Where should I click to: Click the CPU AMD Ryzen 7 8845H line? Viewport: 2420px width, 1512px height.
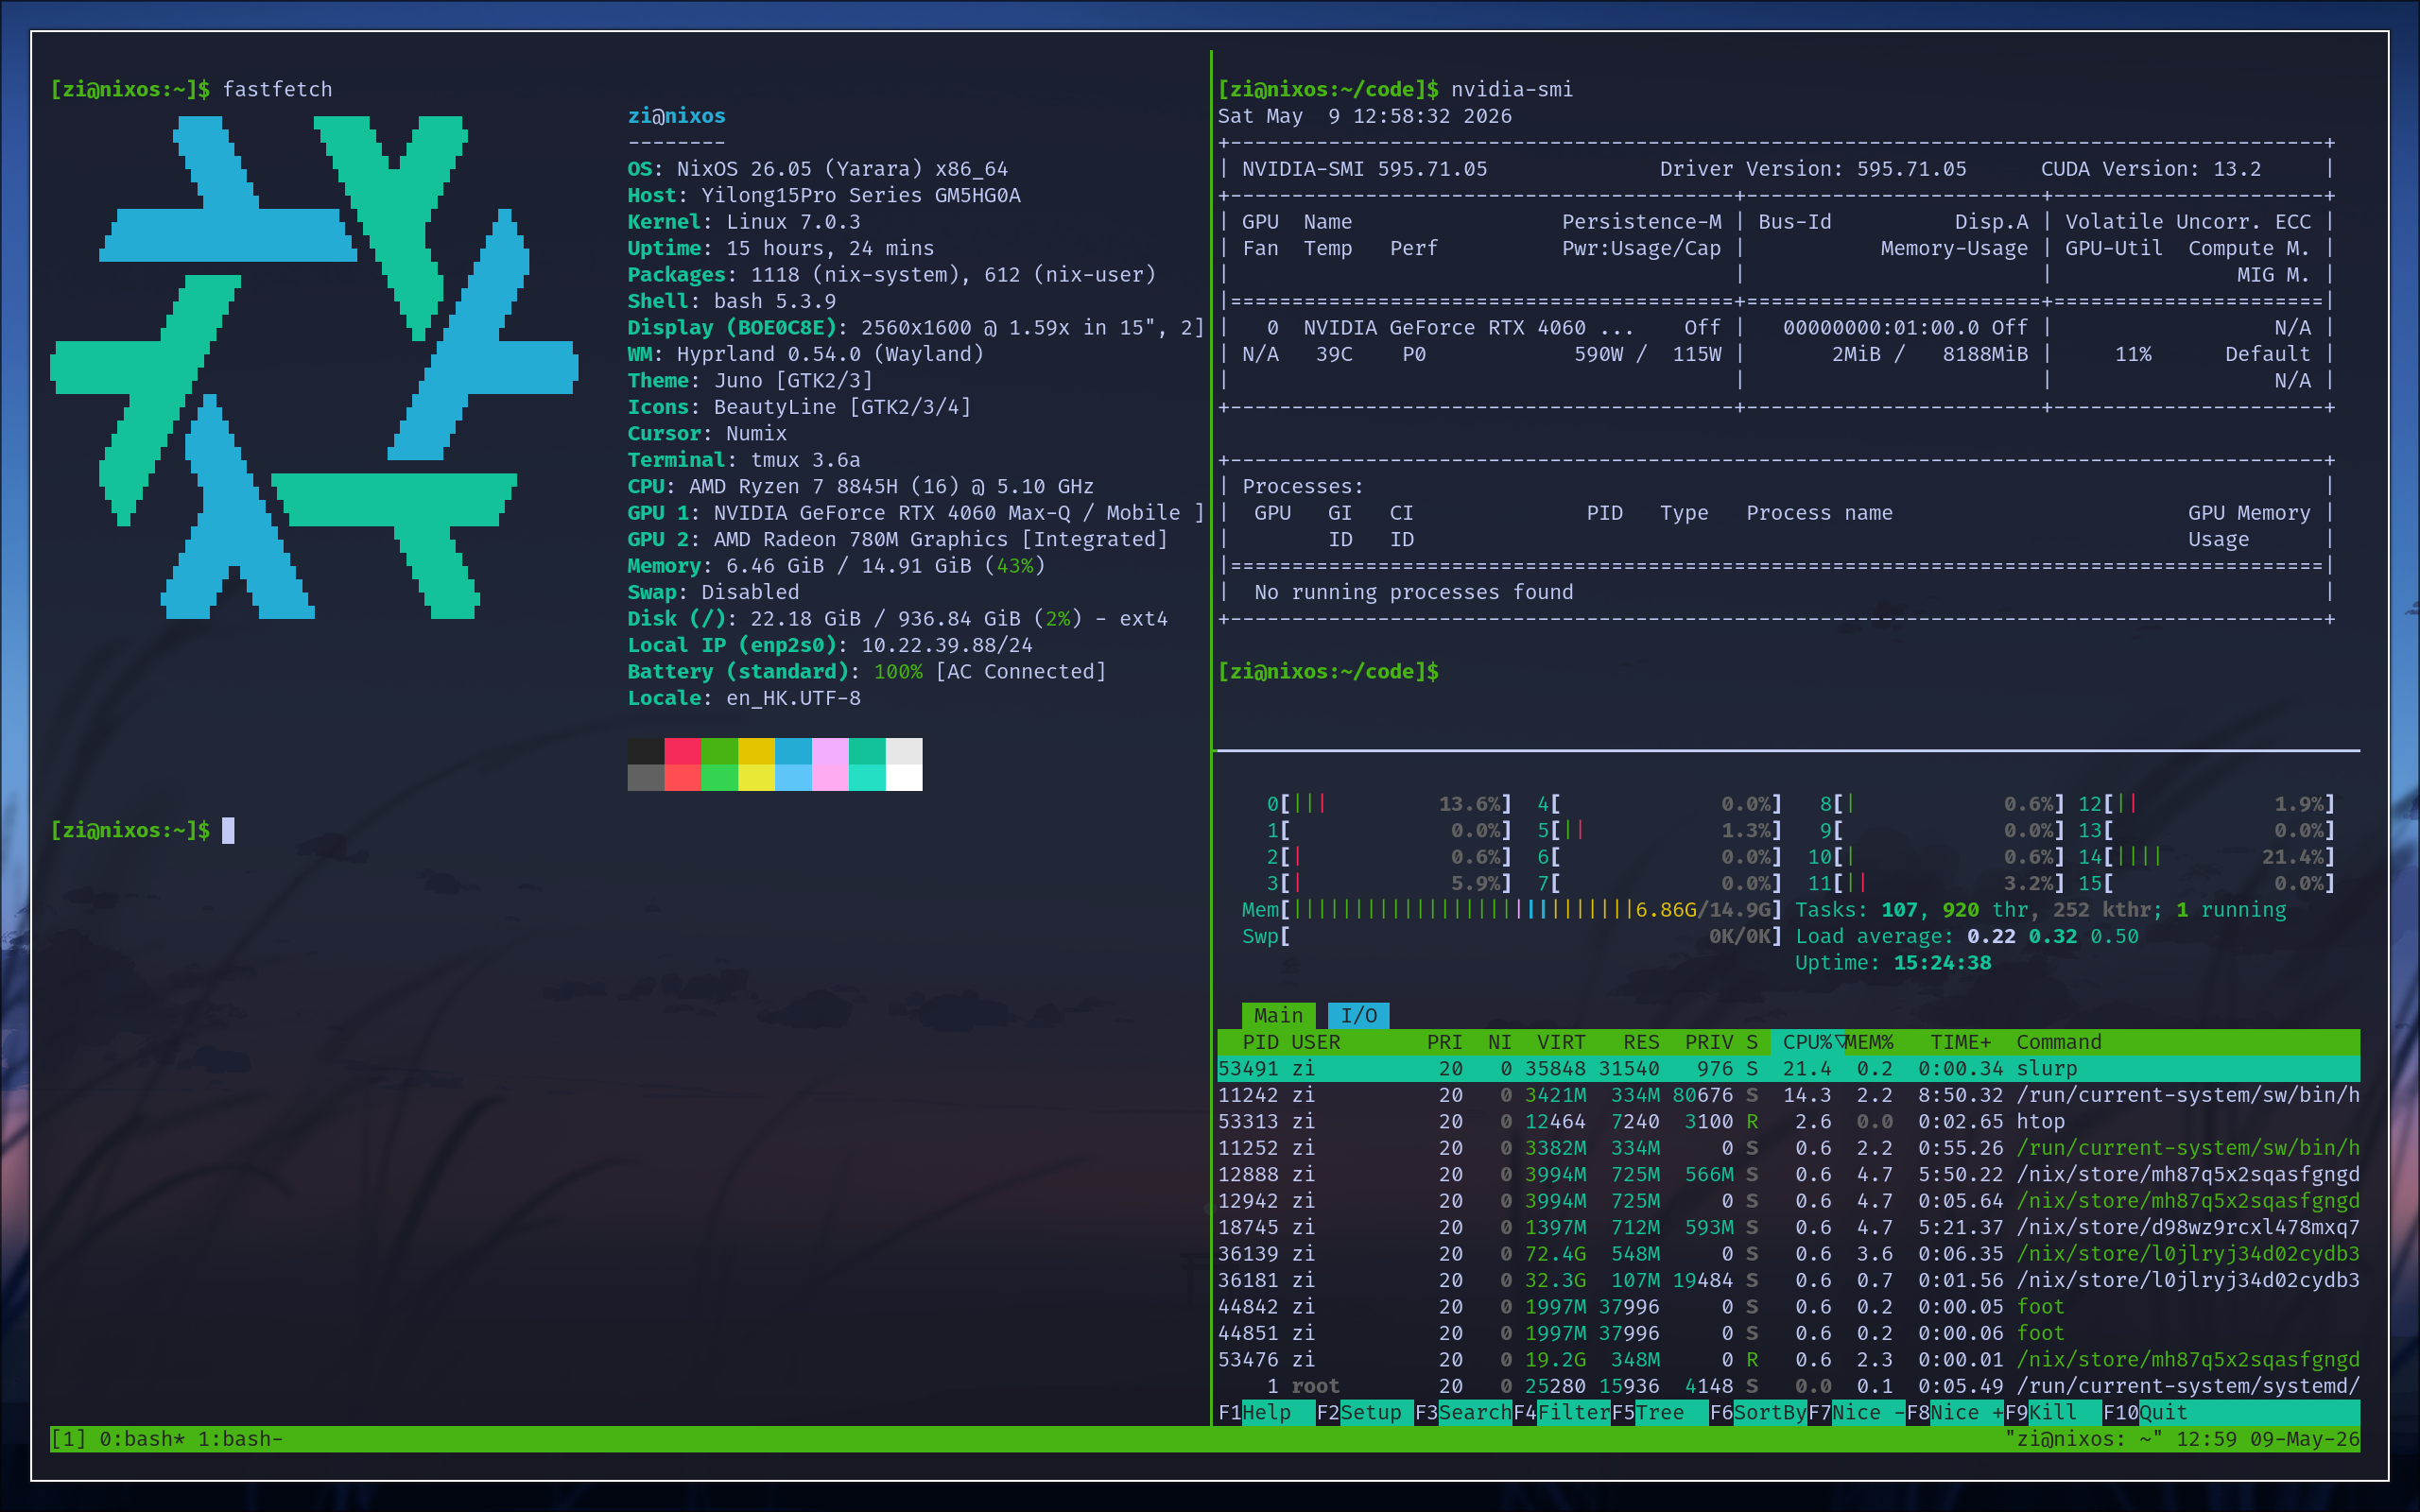860,486
